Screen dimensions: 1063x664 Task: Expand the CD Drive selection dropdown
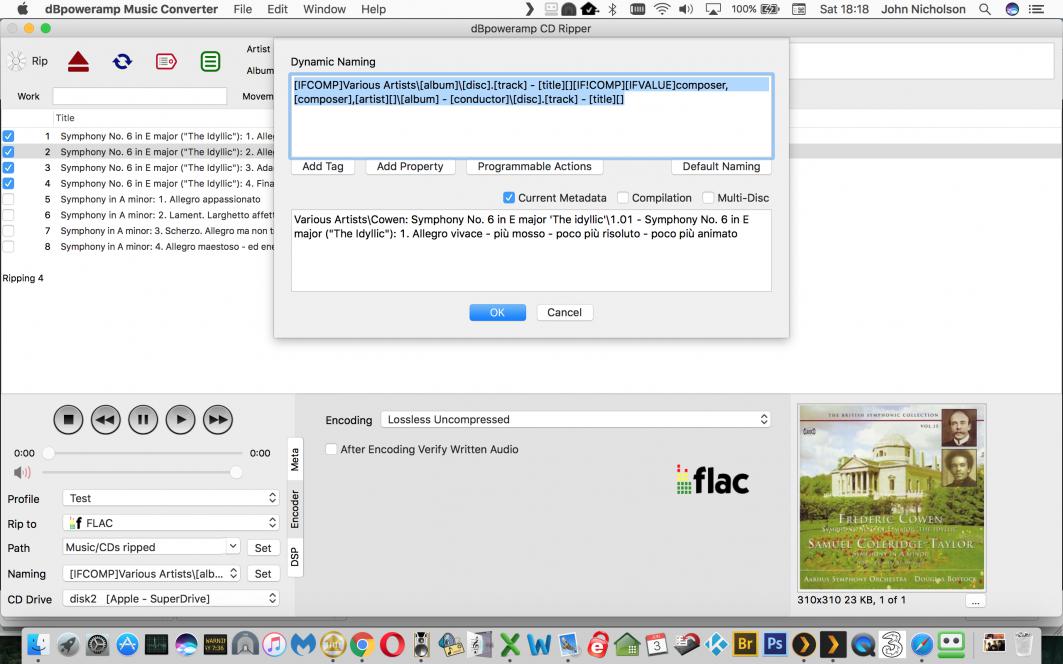coord(170,599)
